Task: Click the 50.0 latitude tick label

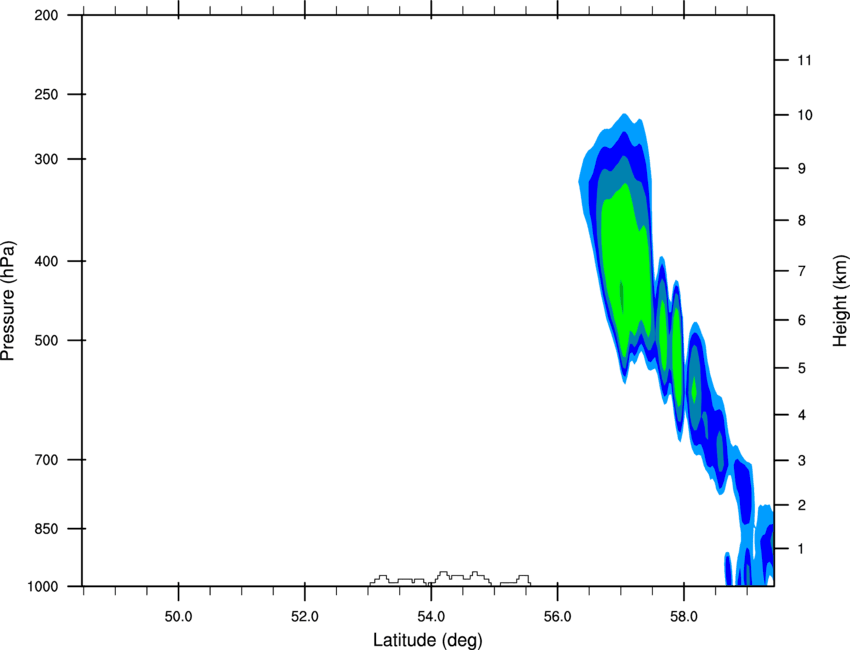Action: [178, 617]
